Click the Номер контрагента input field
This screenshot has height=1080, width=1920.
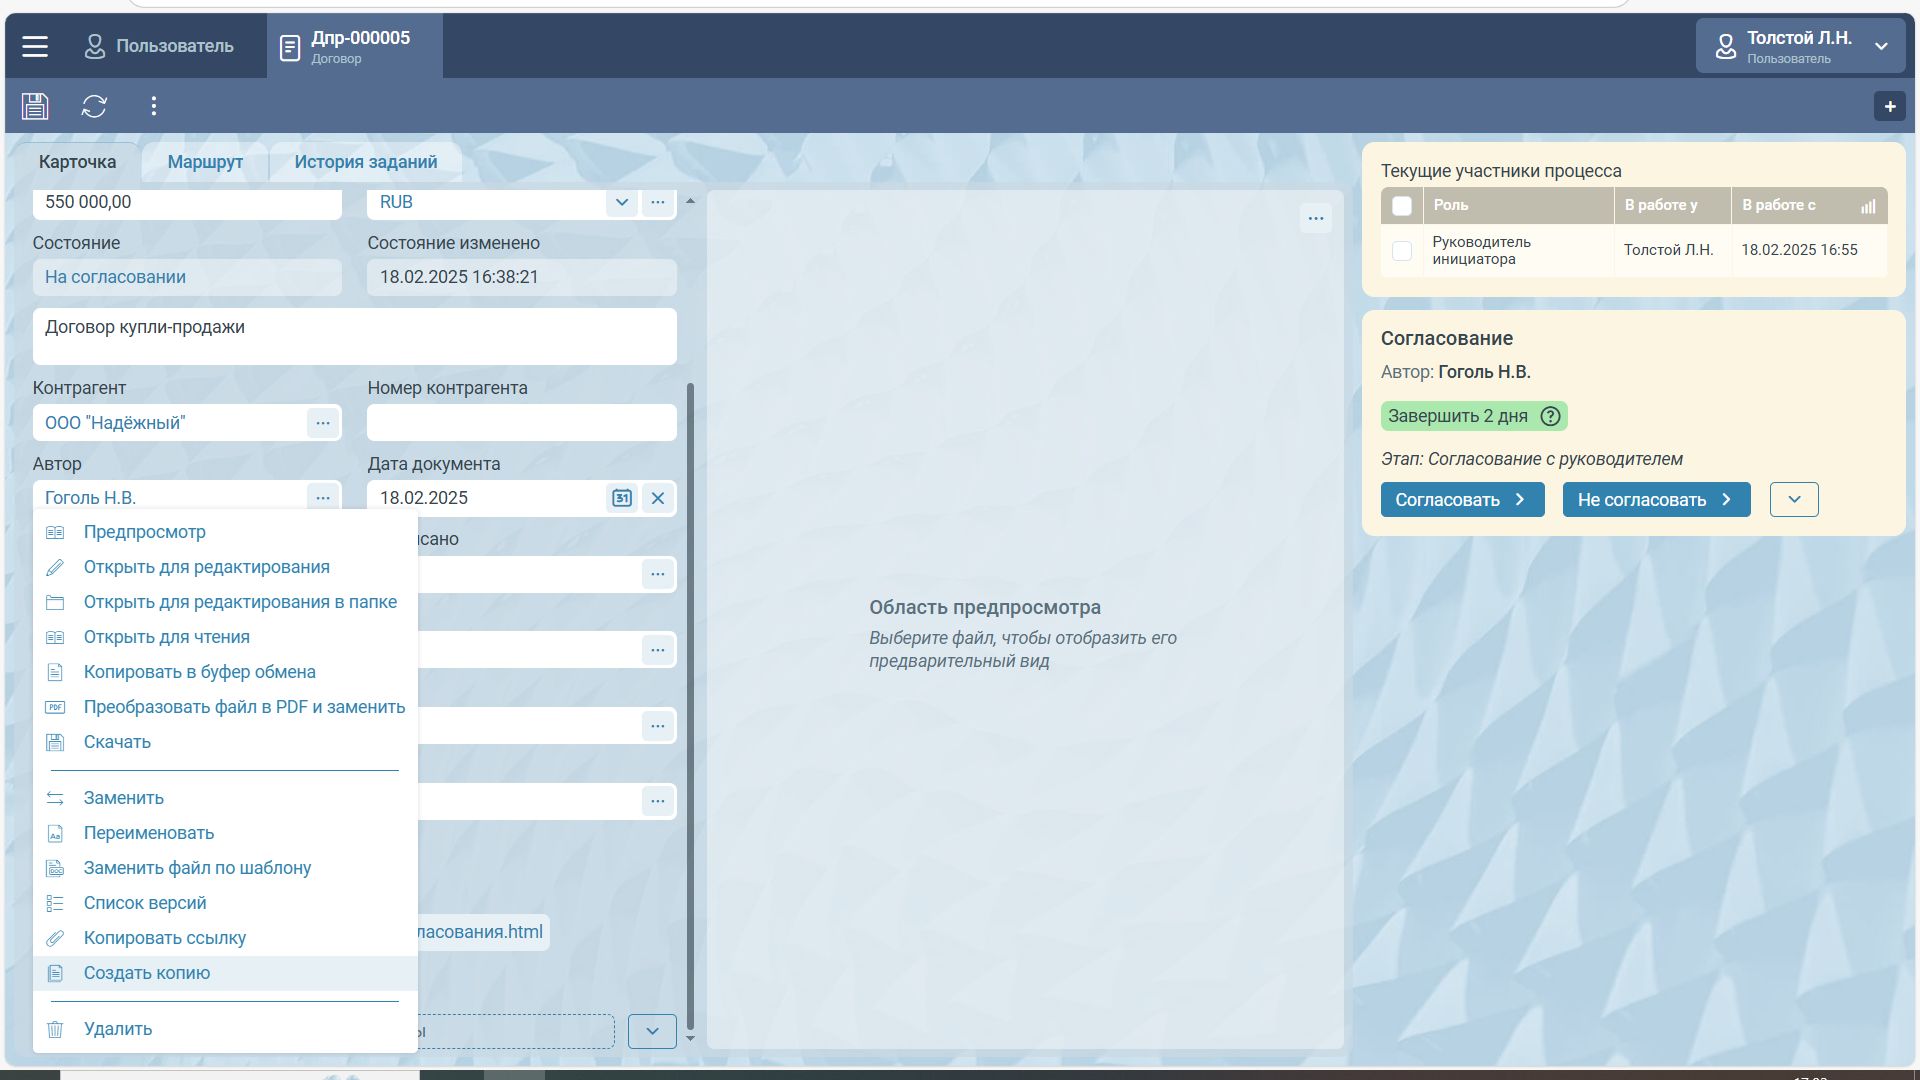tap(521, 423)
